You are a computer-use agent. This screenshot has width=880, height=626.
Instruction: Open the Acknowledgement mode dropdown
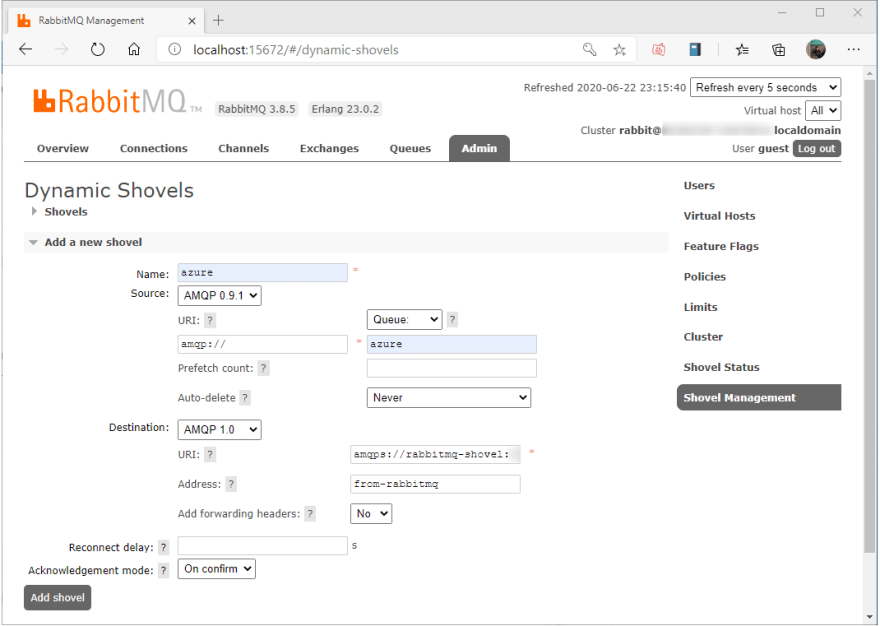(x=217, y=569)
